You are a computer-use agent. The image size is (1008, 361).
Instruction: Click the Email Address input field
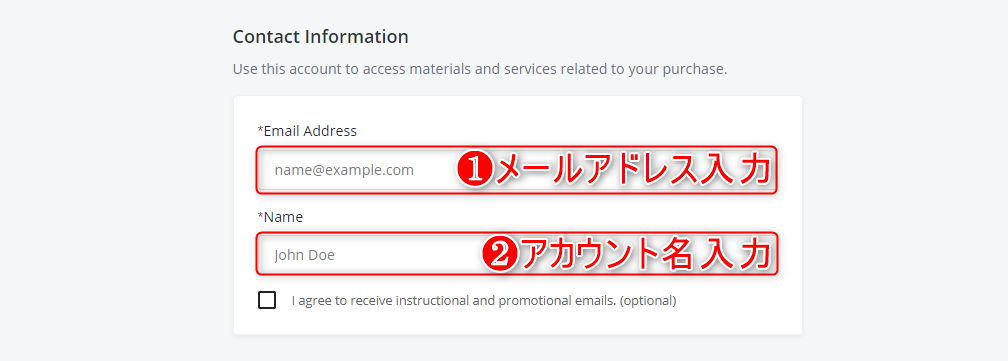point(517,170)
